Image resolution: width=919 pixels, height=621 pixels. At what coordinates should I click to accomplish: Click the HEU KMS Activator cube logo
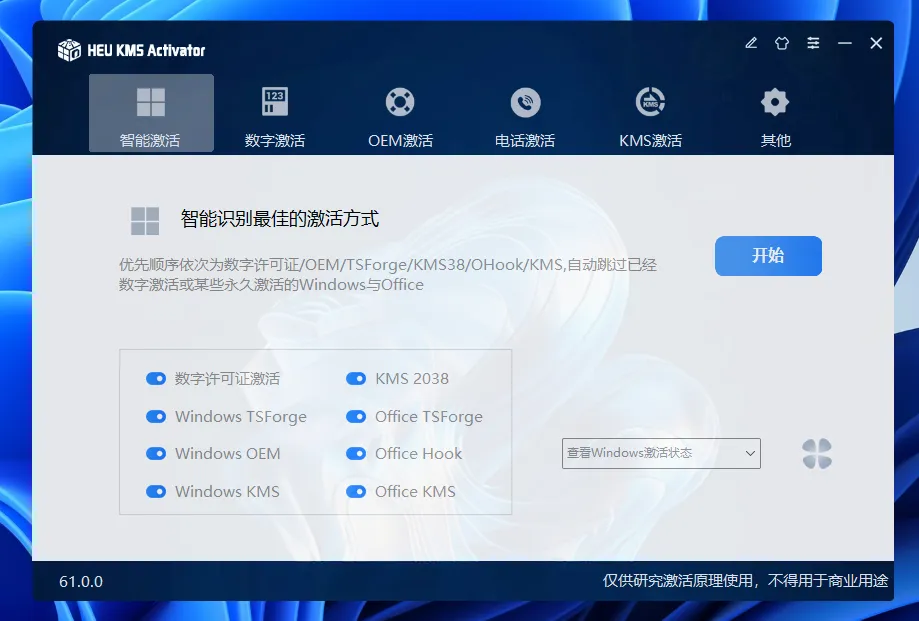point(69,50)
